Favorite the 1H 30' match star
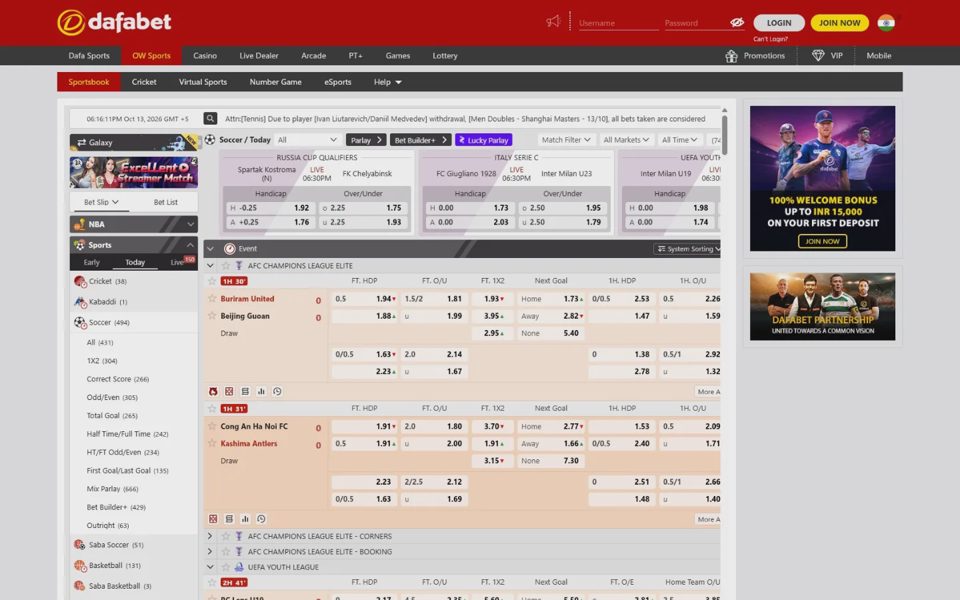 click(212, 281)
